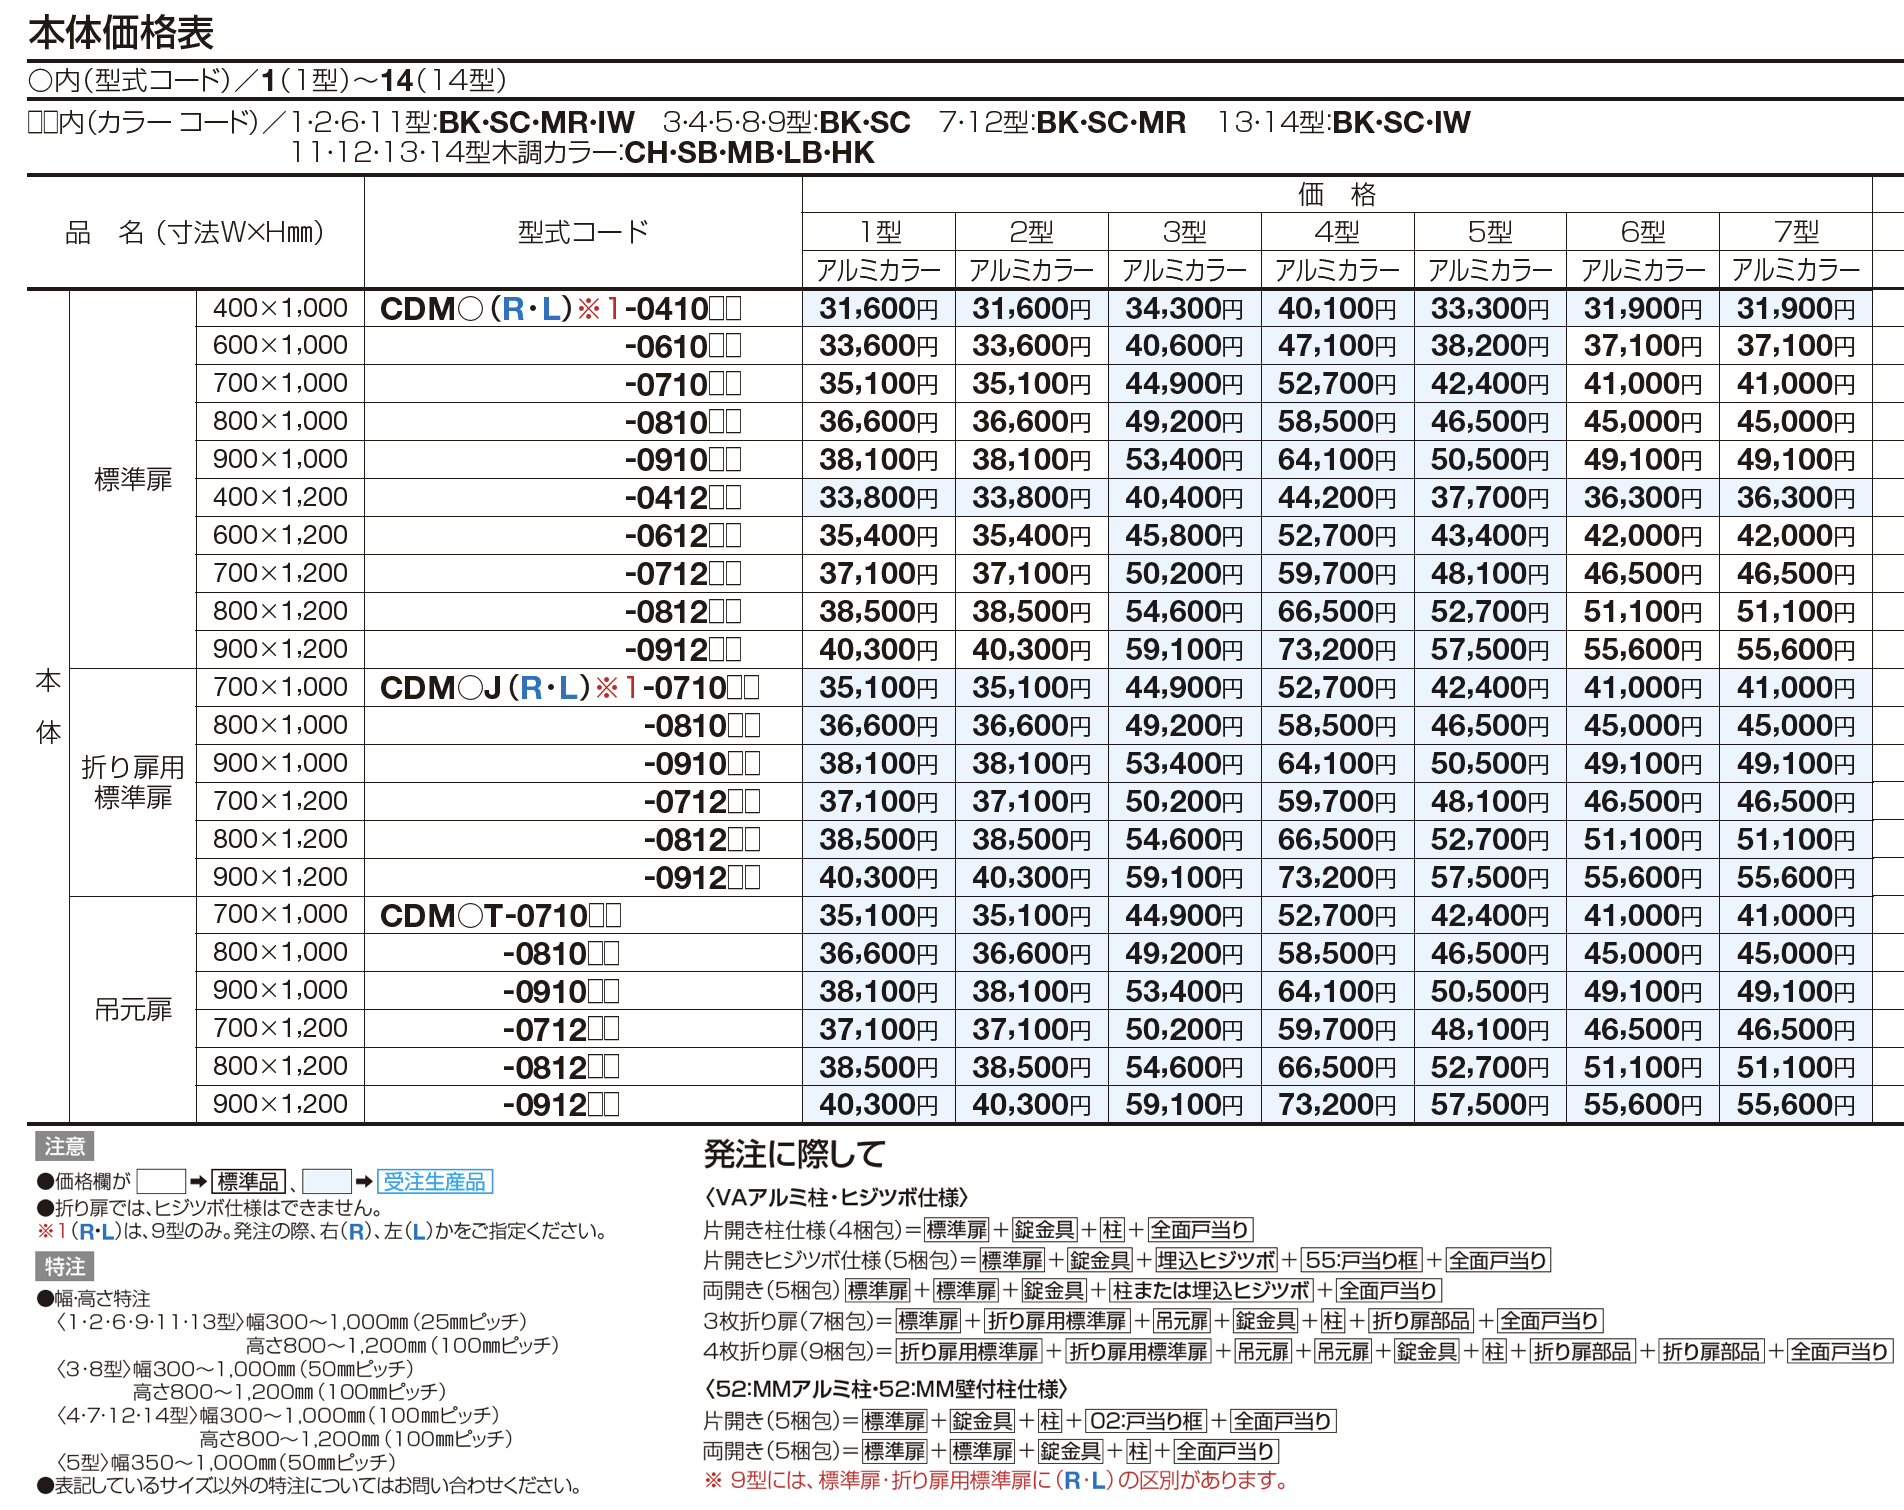Select the 折り扉用標準扉 row group label
The image size is (1904, 1510).
[133, 783]
